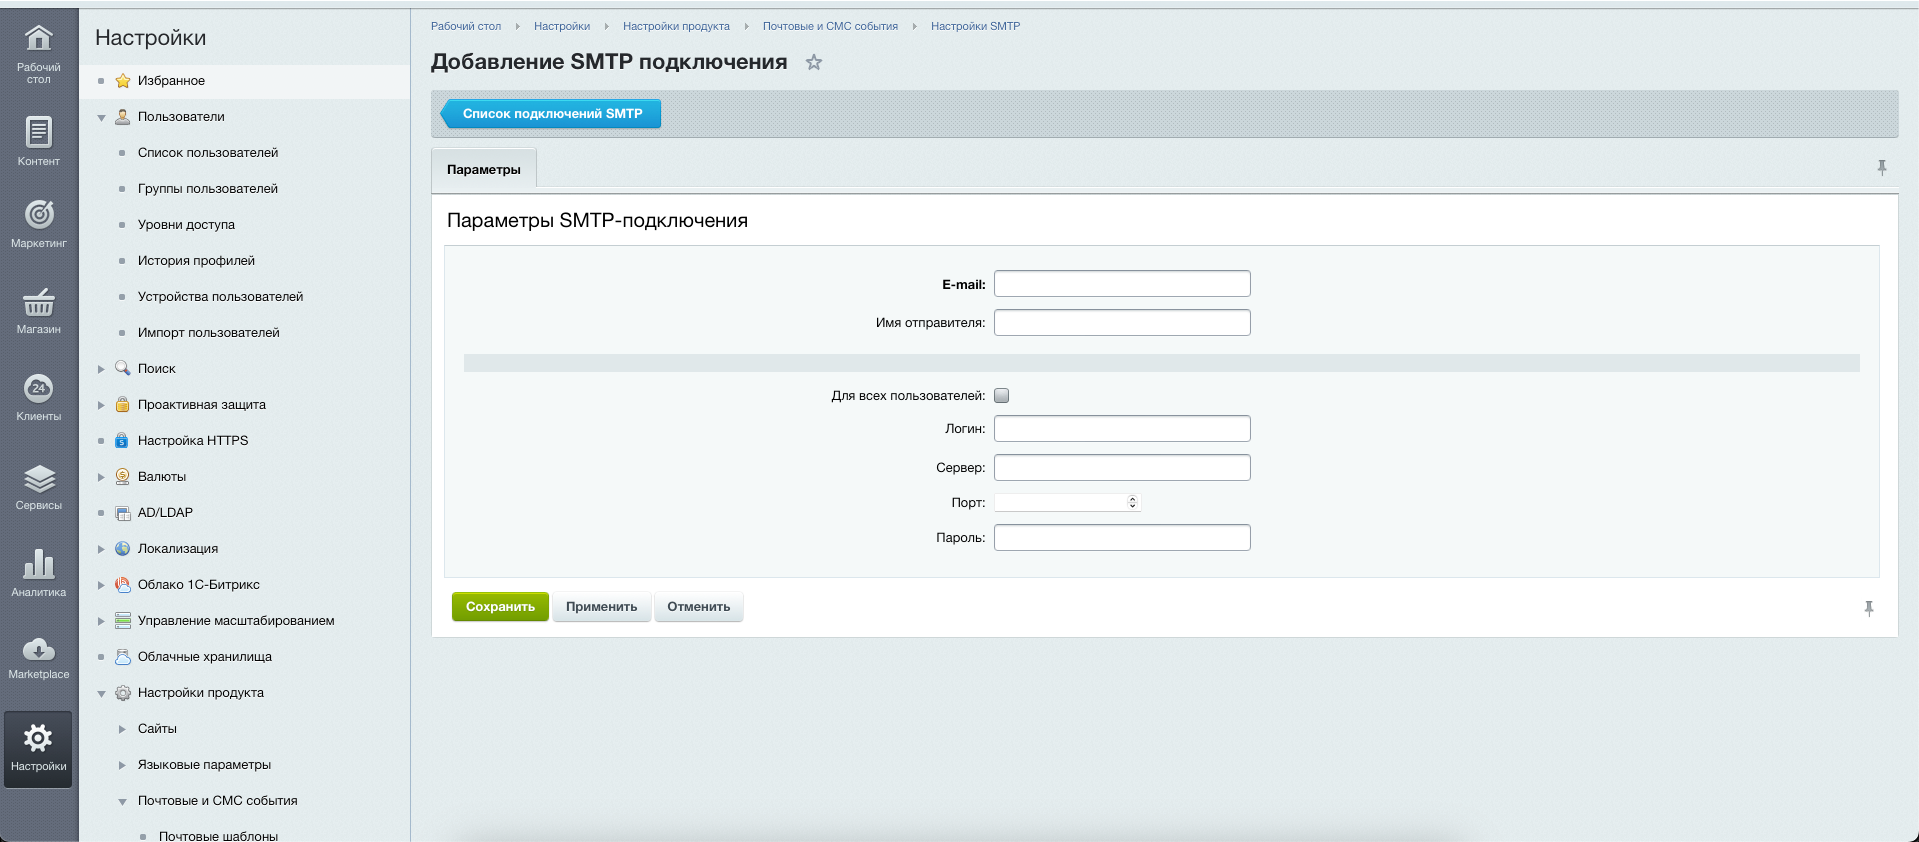
Task: Click the Валюты coin icon
Action: pyautogui.click(x=123, y=477)
